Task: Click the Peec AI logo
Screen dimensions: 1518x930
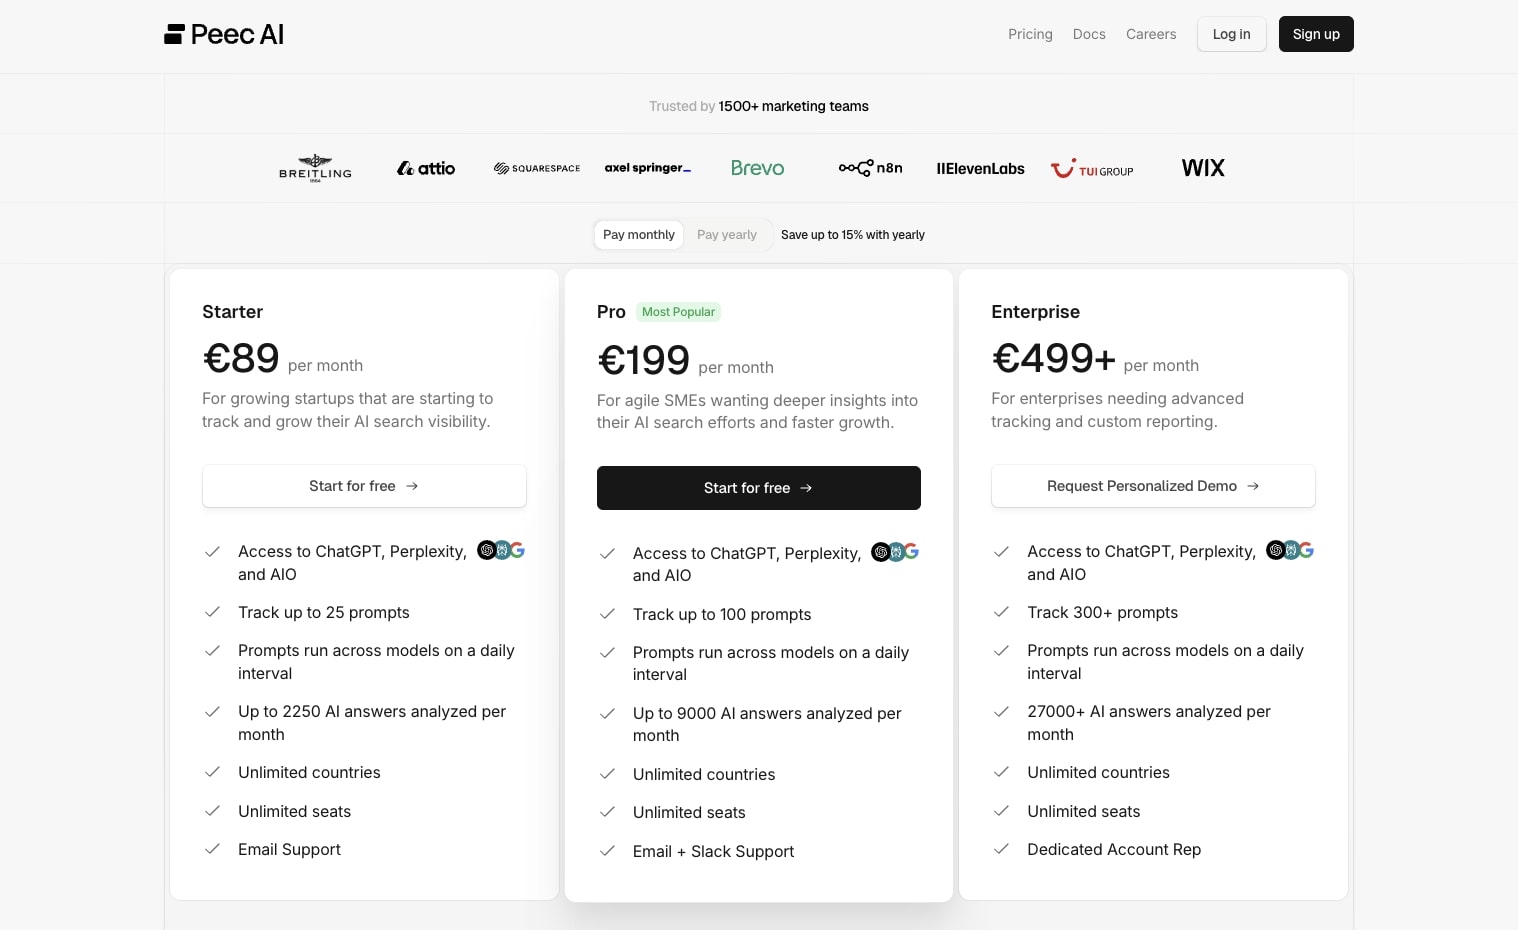Action: click(223, 33)
